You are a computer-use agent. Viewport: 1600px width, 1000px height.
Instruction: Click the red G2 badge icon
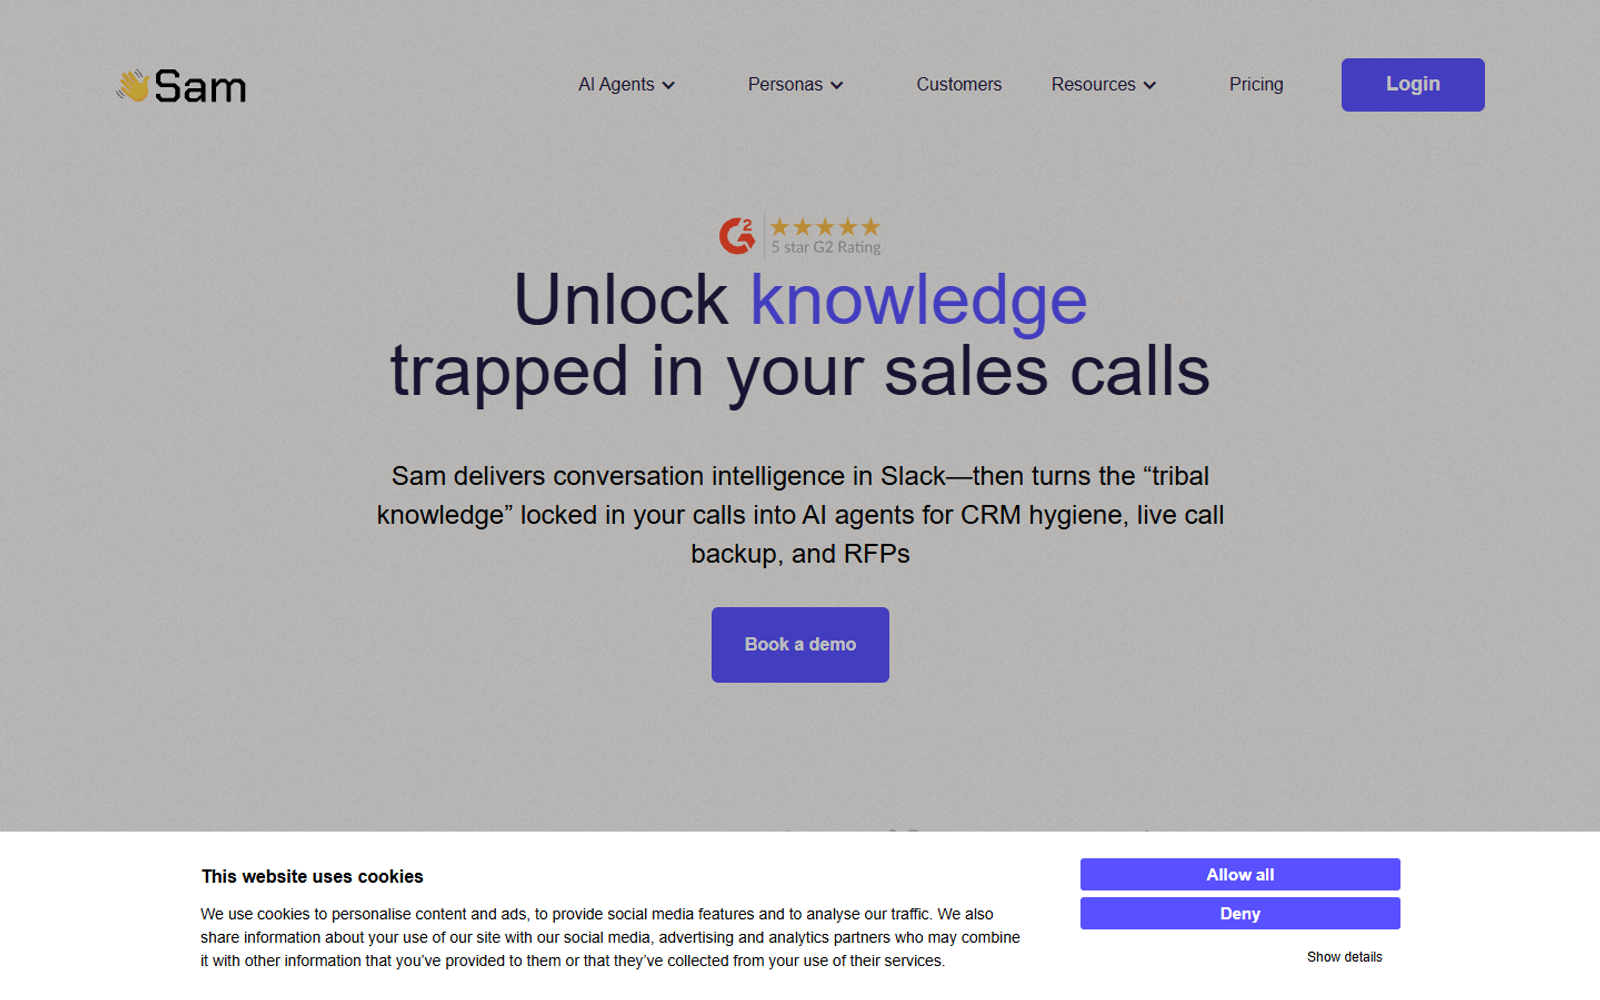pyautogui.click(x=737, y=236)
